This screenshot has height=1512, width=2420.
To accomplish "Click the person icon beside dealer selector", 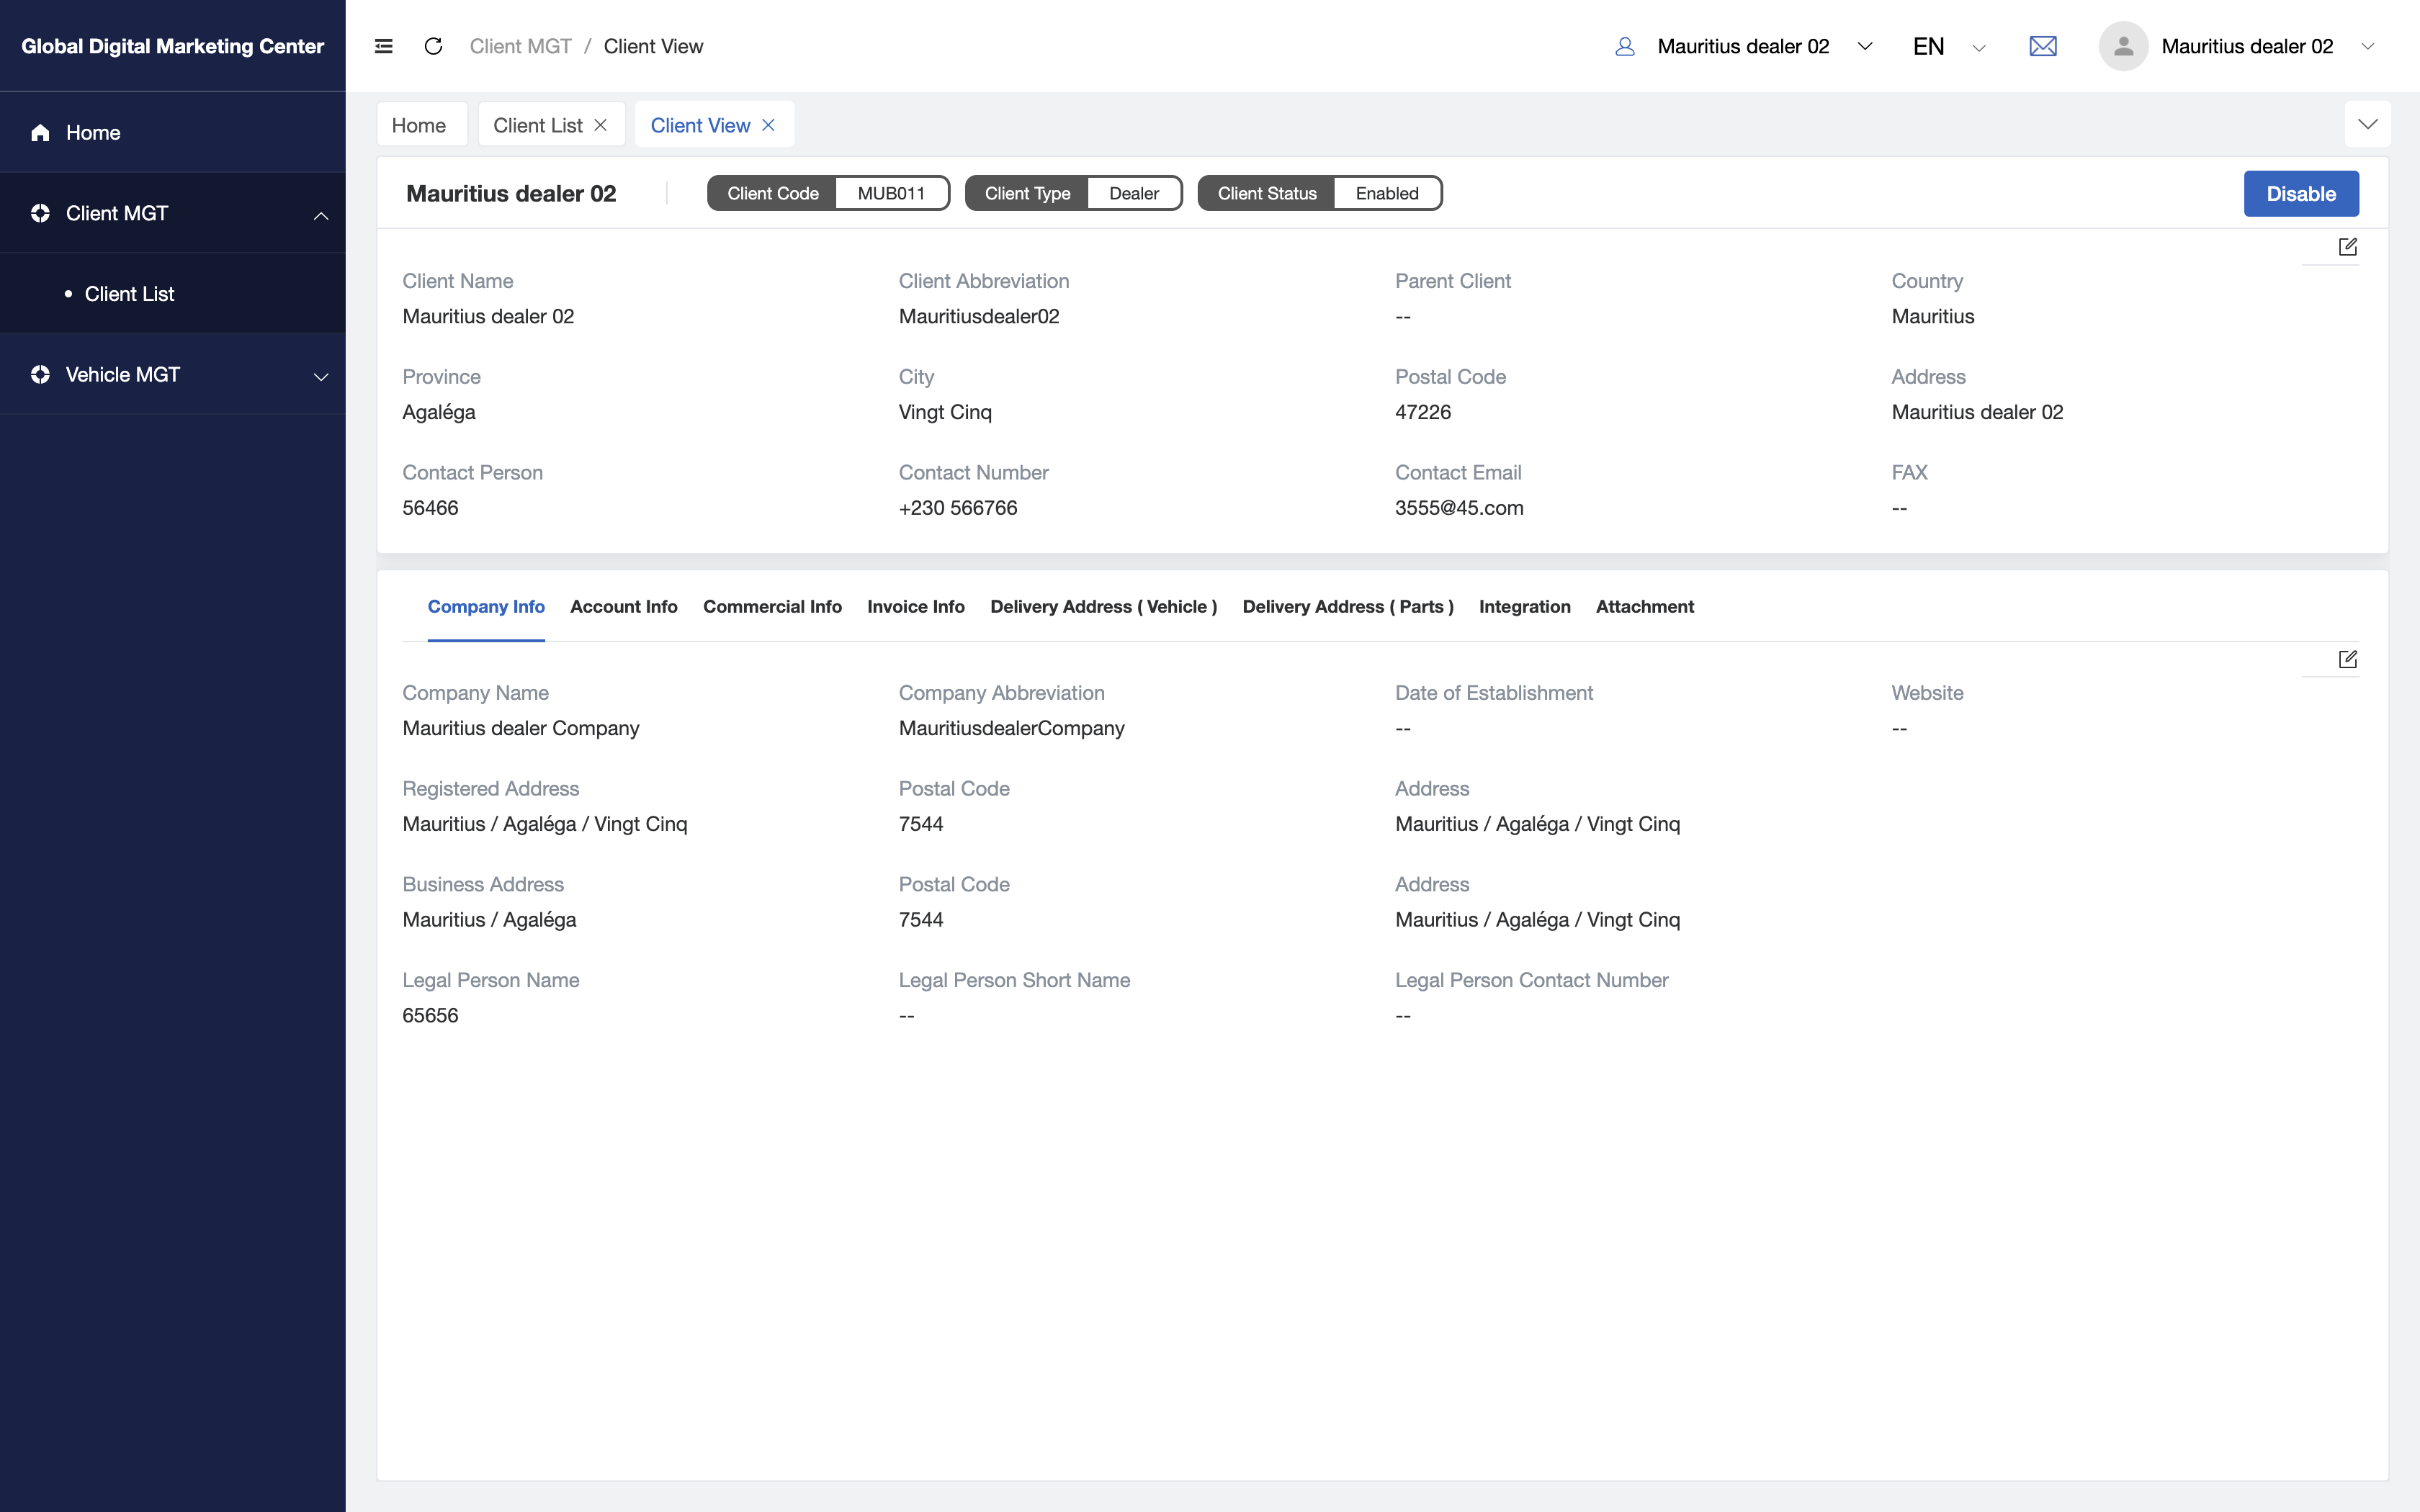I will [1625, 46].
